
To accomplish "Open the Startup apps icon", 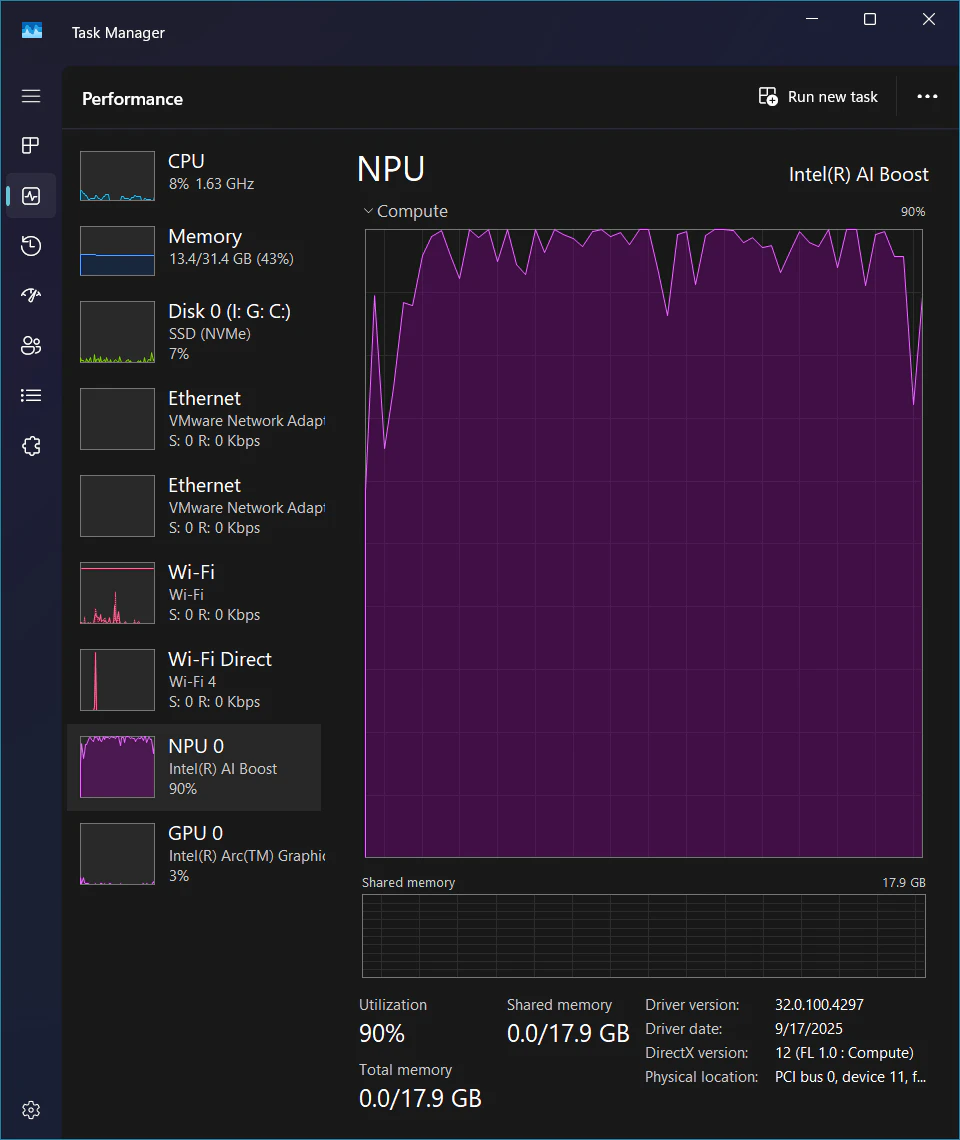I will (x=31, y=295).
